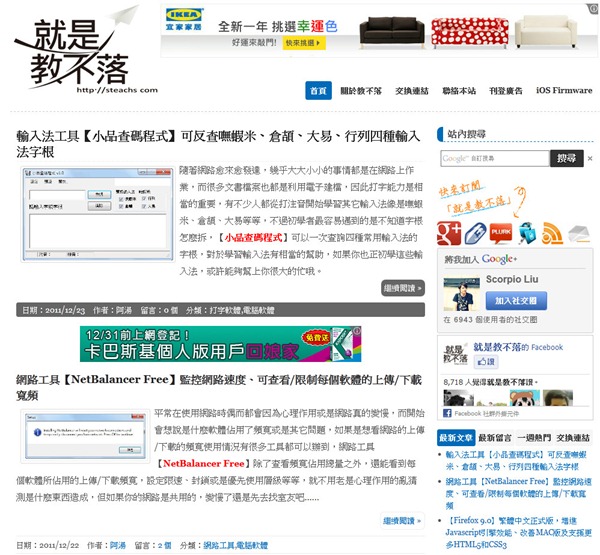Viewport: 600px width, 555px height.
Task: Click the Facebook logo in plugin footer
Action: (447, 413)
